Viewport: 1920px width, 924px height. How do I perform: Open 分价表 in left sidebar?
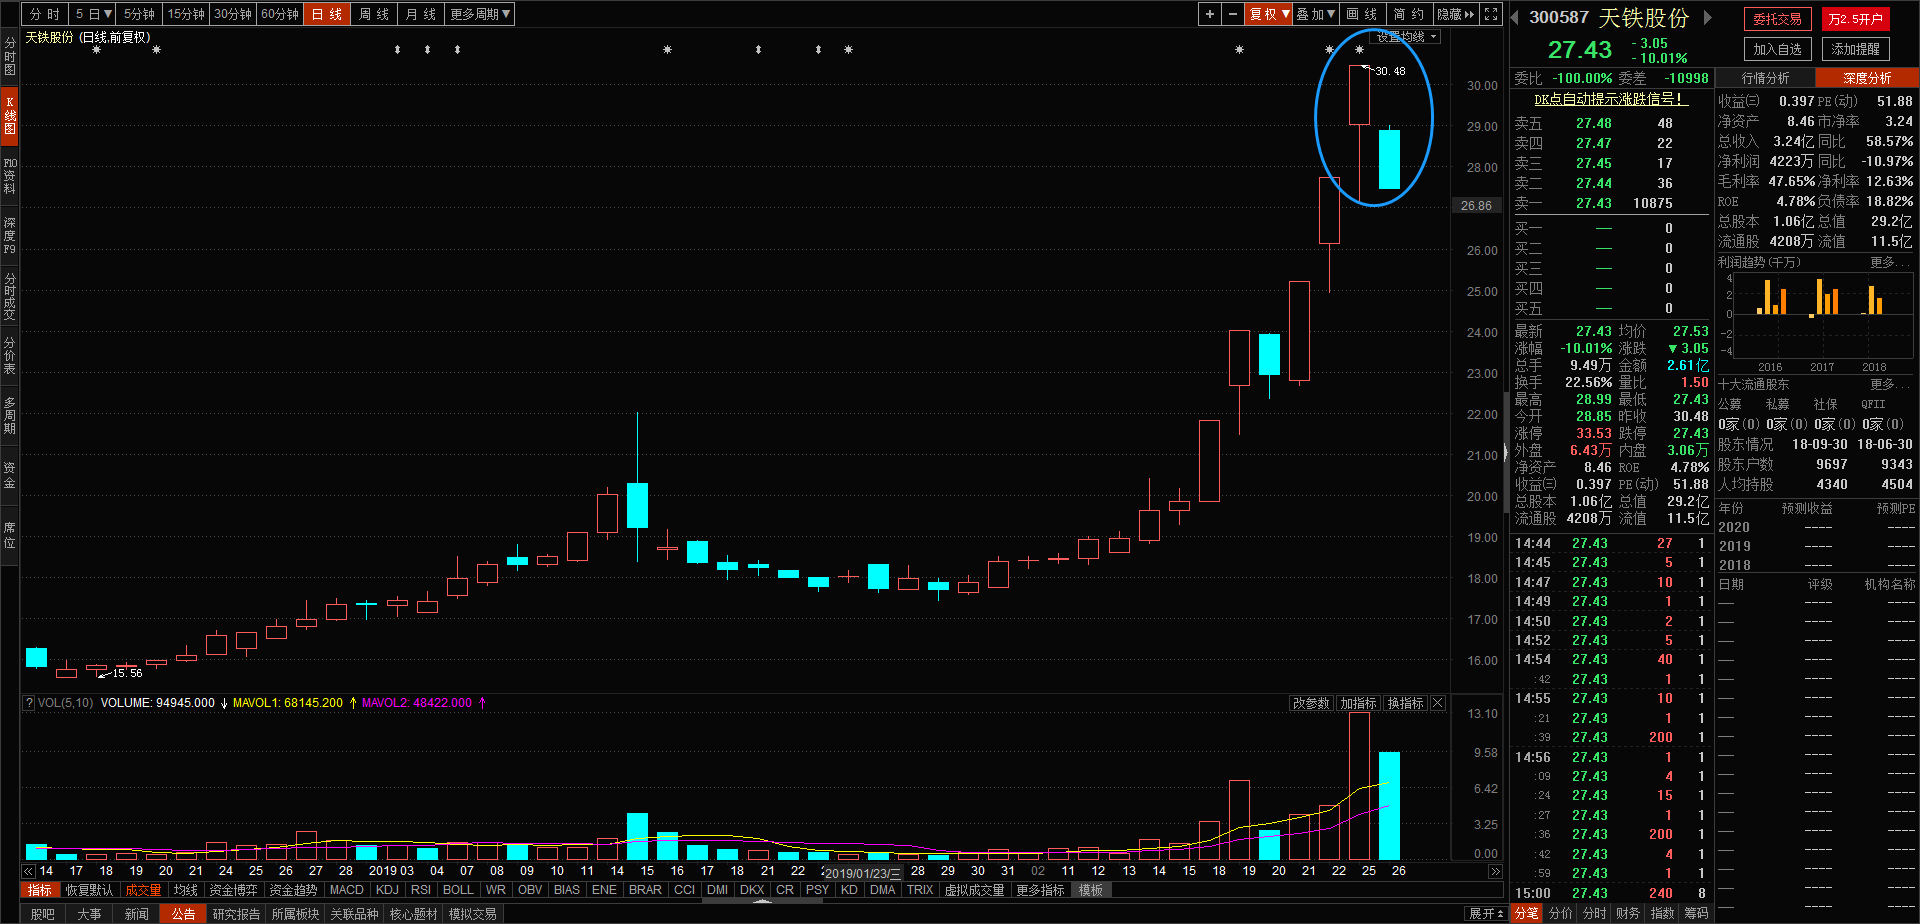pyautogui.click(x=10, y=355)
